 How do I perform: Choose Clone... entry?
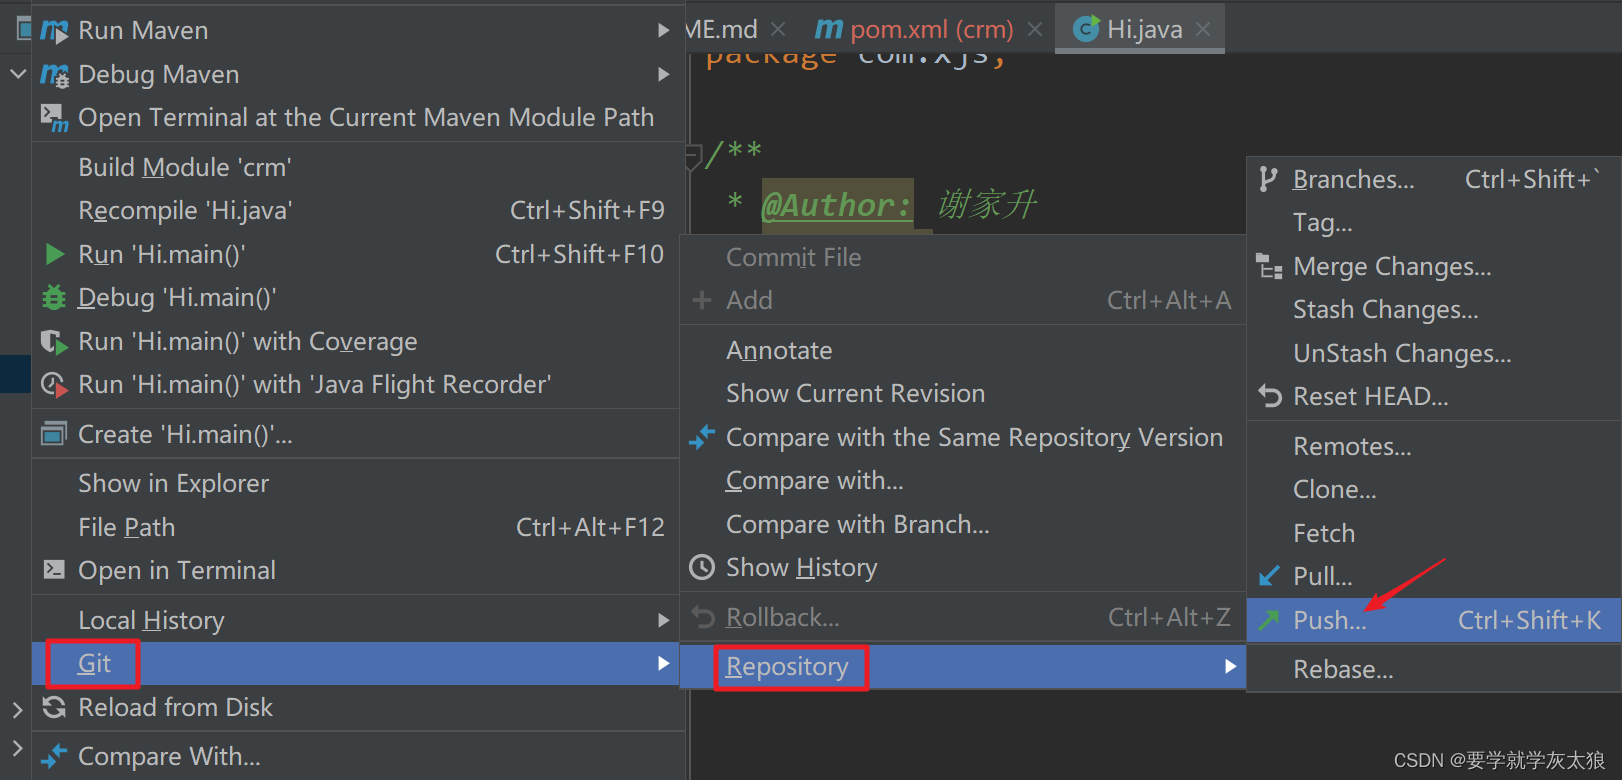[1434, 489]
